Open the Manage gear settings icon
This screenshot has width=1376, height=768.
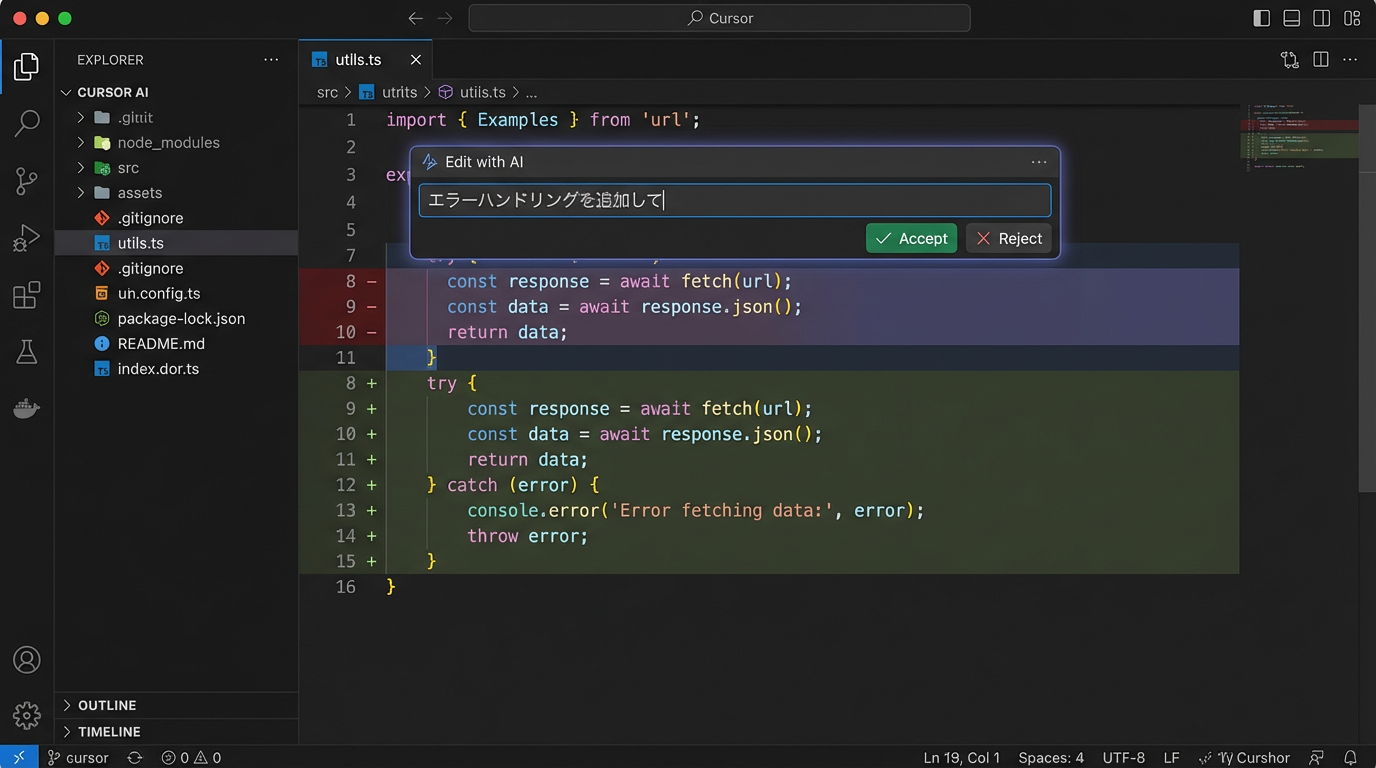click(27, 715)
